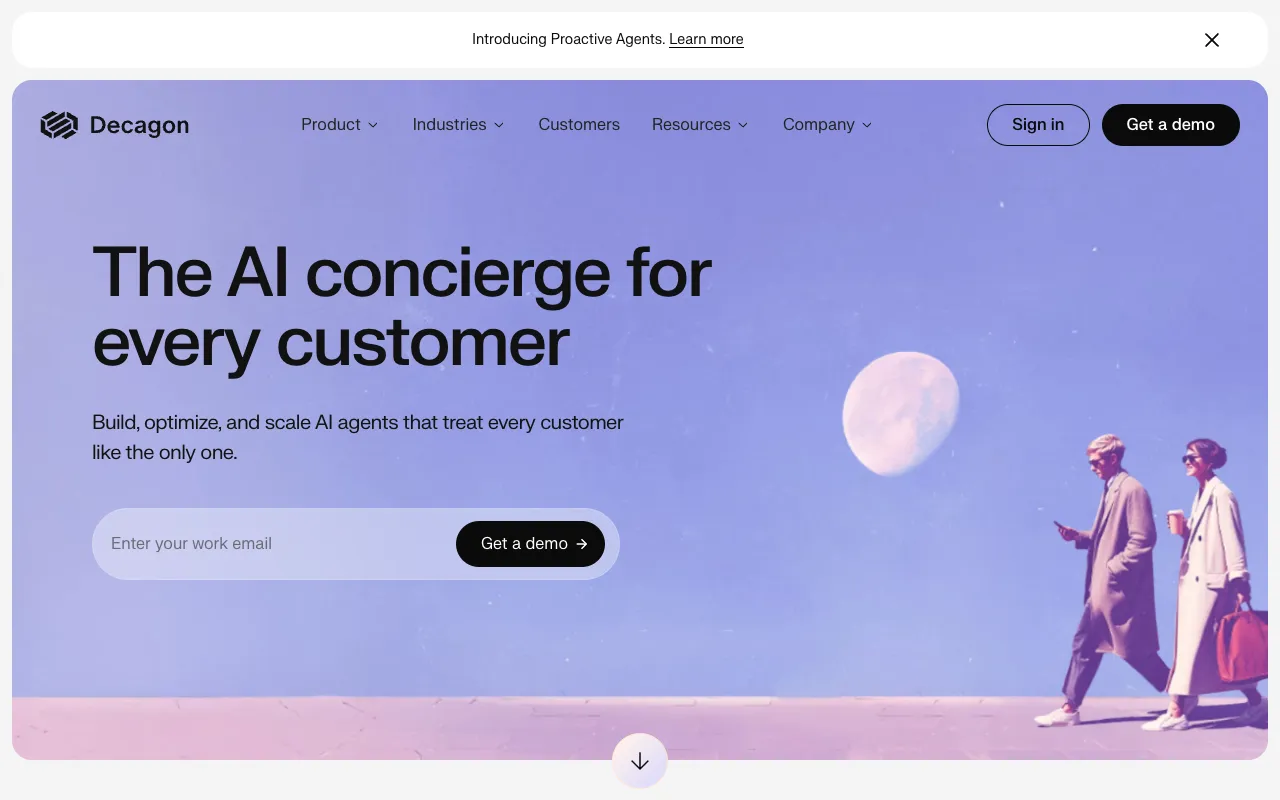Open the Company navigation item

(x=819, y=125)
